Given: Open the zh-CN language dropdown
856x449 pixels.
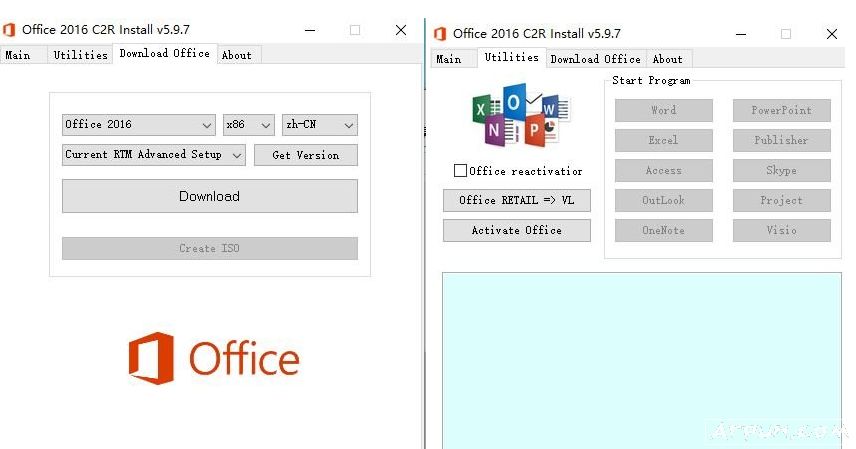Looking at the screenshot, I should pos(320,125).
